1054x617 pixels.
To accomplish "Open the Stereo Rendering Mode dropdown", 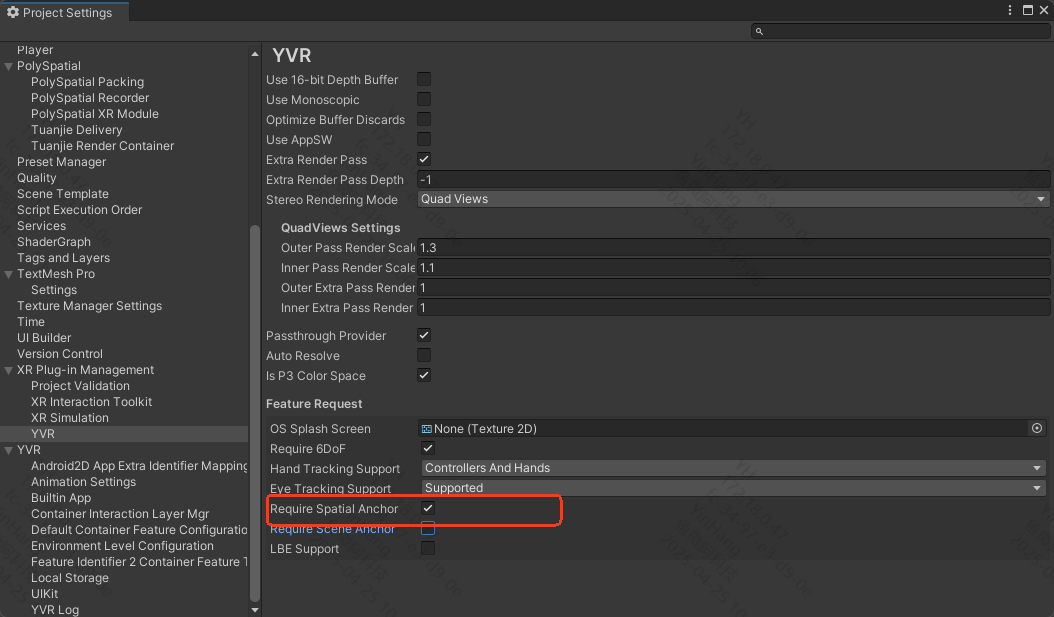I will click(733, 199).
